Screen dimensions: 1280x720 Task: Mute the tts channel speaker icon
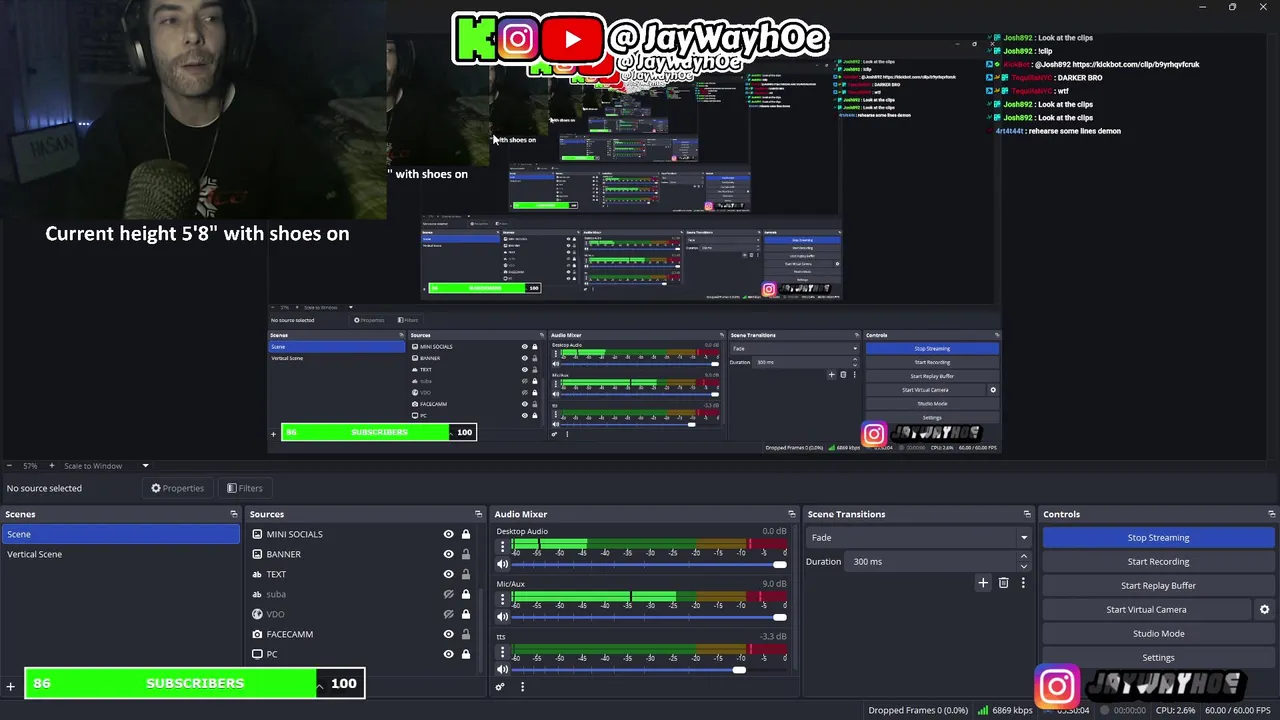pos(502,669)
